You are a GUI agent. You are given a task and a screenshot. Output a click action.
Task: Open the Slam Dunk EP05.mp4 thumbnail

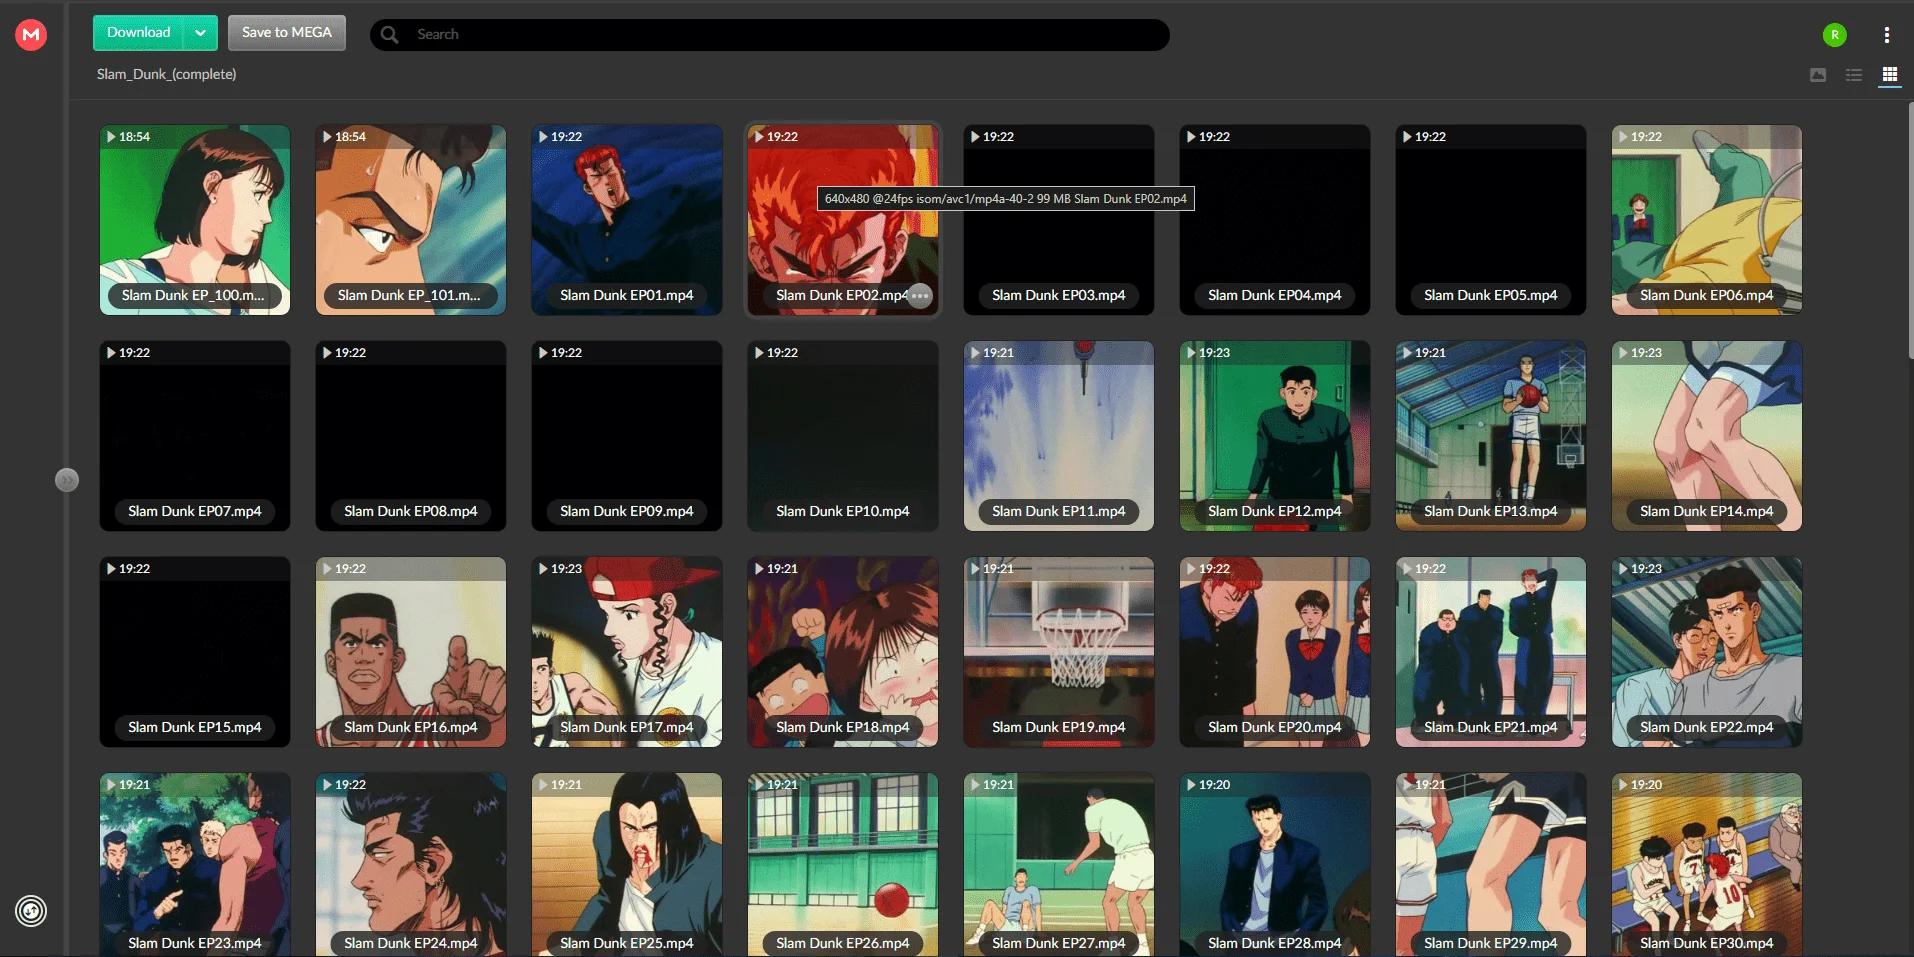(1491, 220)
